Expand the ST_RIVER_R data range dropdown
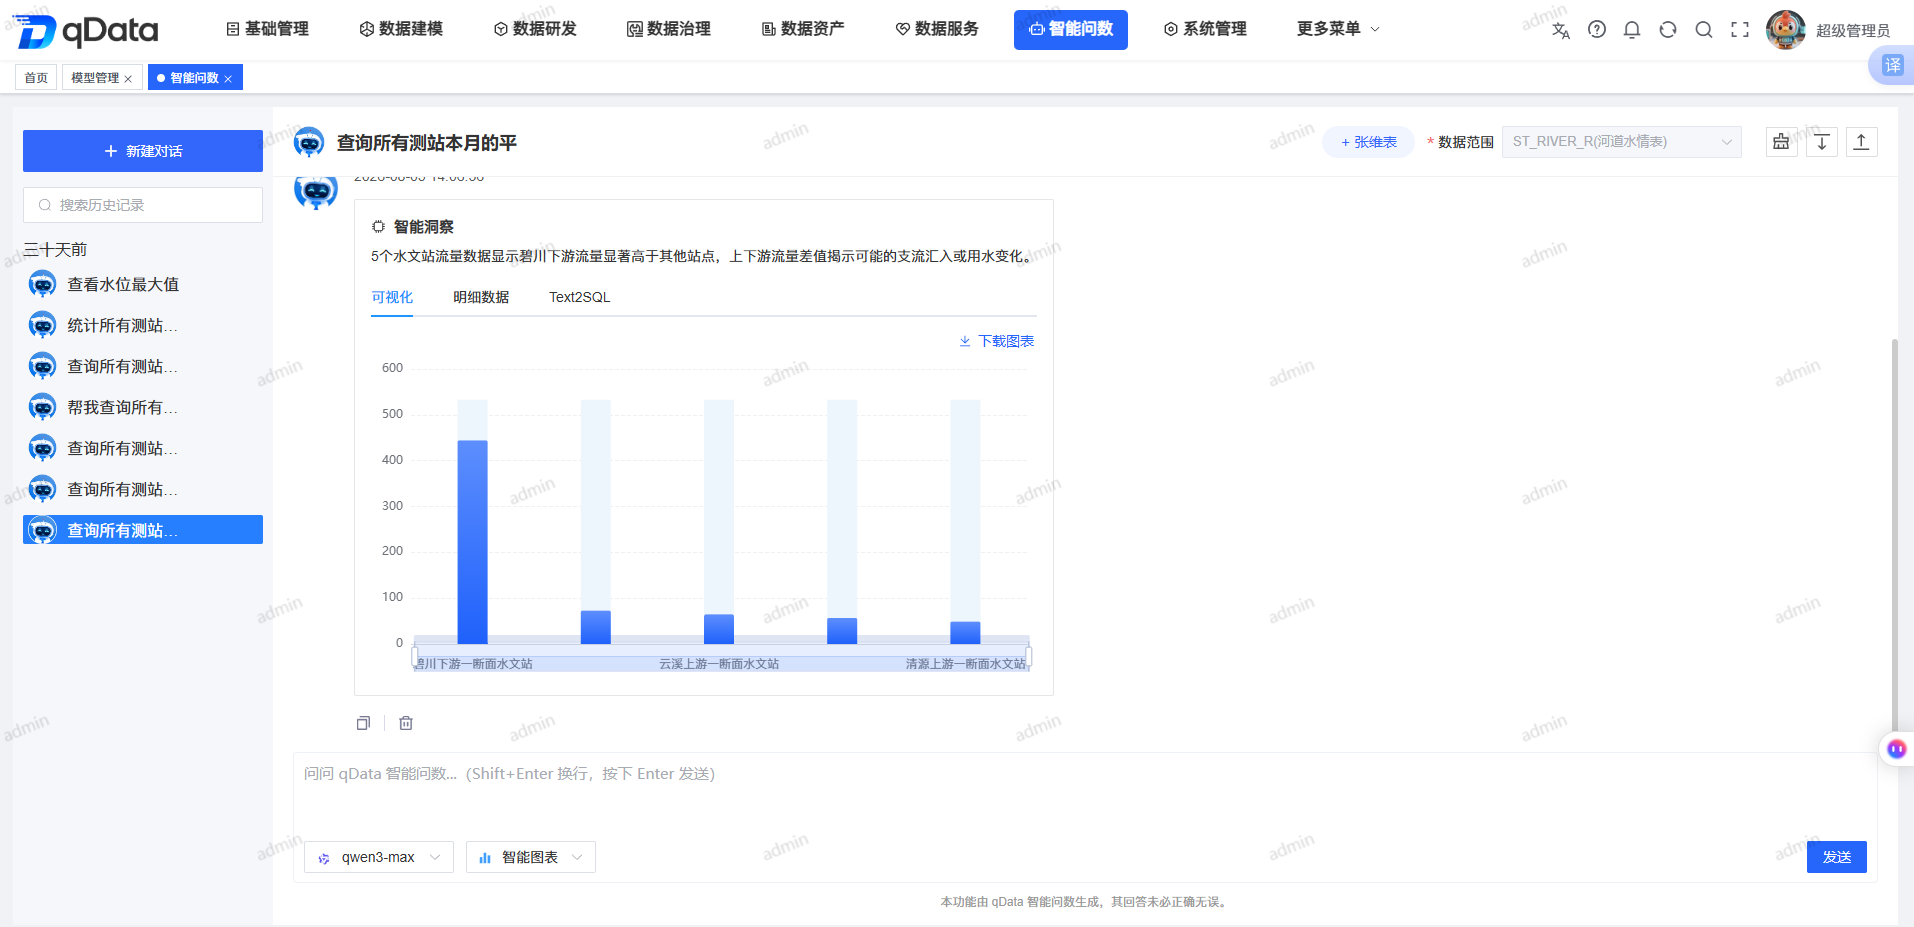The height and width of the screenshot is (927, 1914). [x=1621, y=142]
